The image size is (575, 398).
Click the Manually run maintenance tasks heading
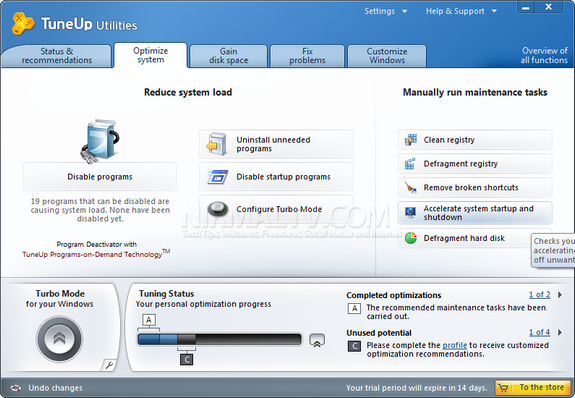pyautogui.click(x=475, y=92)
